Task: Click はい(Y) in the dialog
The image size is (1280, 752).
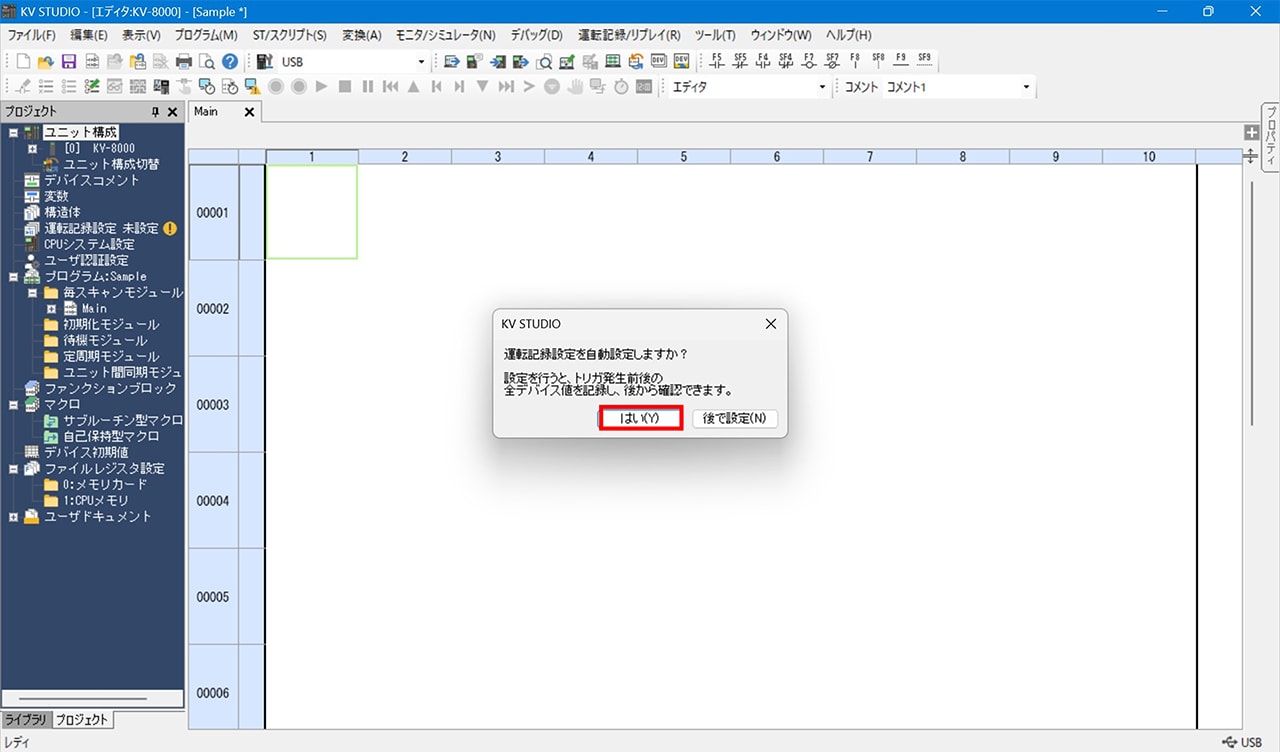Action: click(x=640, y=418)
